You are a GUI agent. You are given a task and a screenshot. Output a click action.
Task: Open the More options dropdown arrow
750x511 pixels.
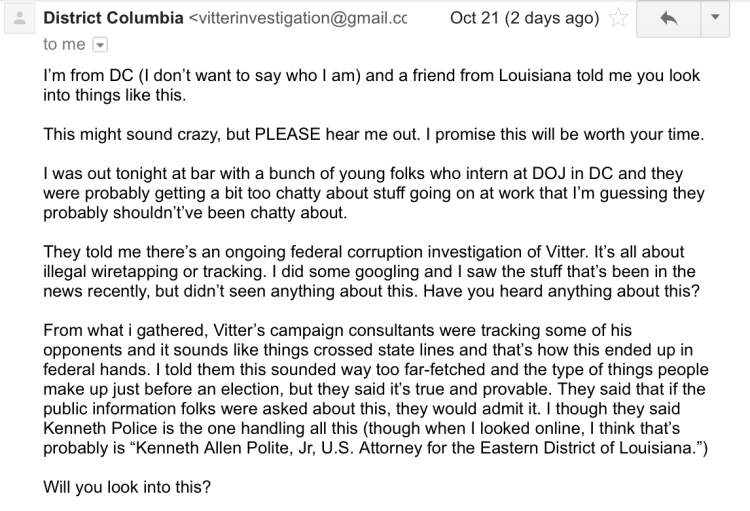[x=712, y=18]
